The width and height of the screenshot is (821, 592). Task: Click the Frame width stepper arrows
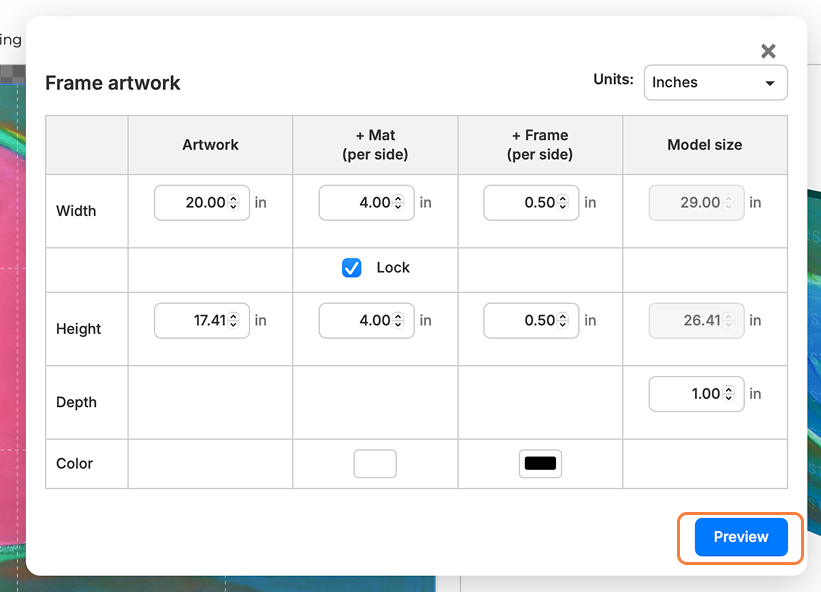pos(563,203)
